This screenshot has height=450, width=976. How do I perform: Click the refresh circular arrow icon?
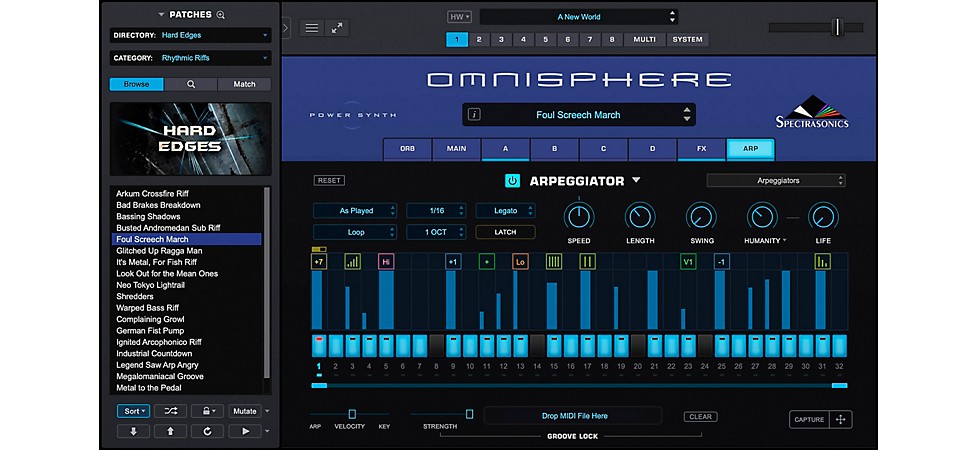pos(207,431)
